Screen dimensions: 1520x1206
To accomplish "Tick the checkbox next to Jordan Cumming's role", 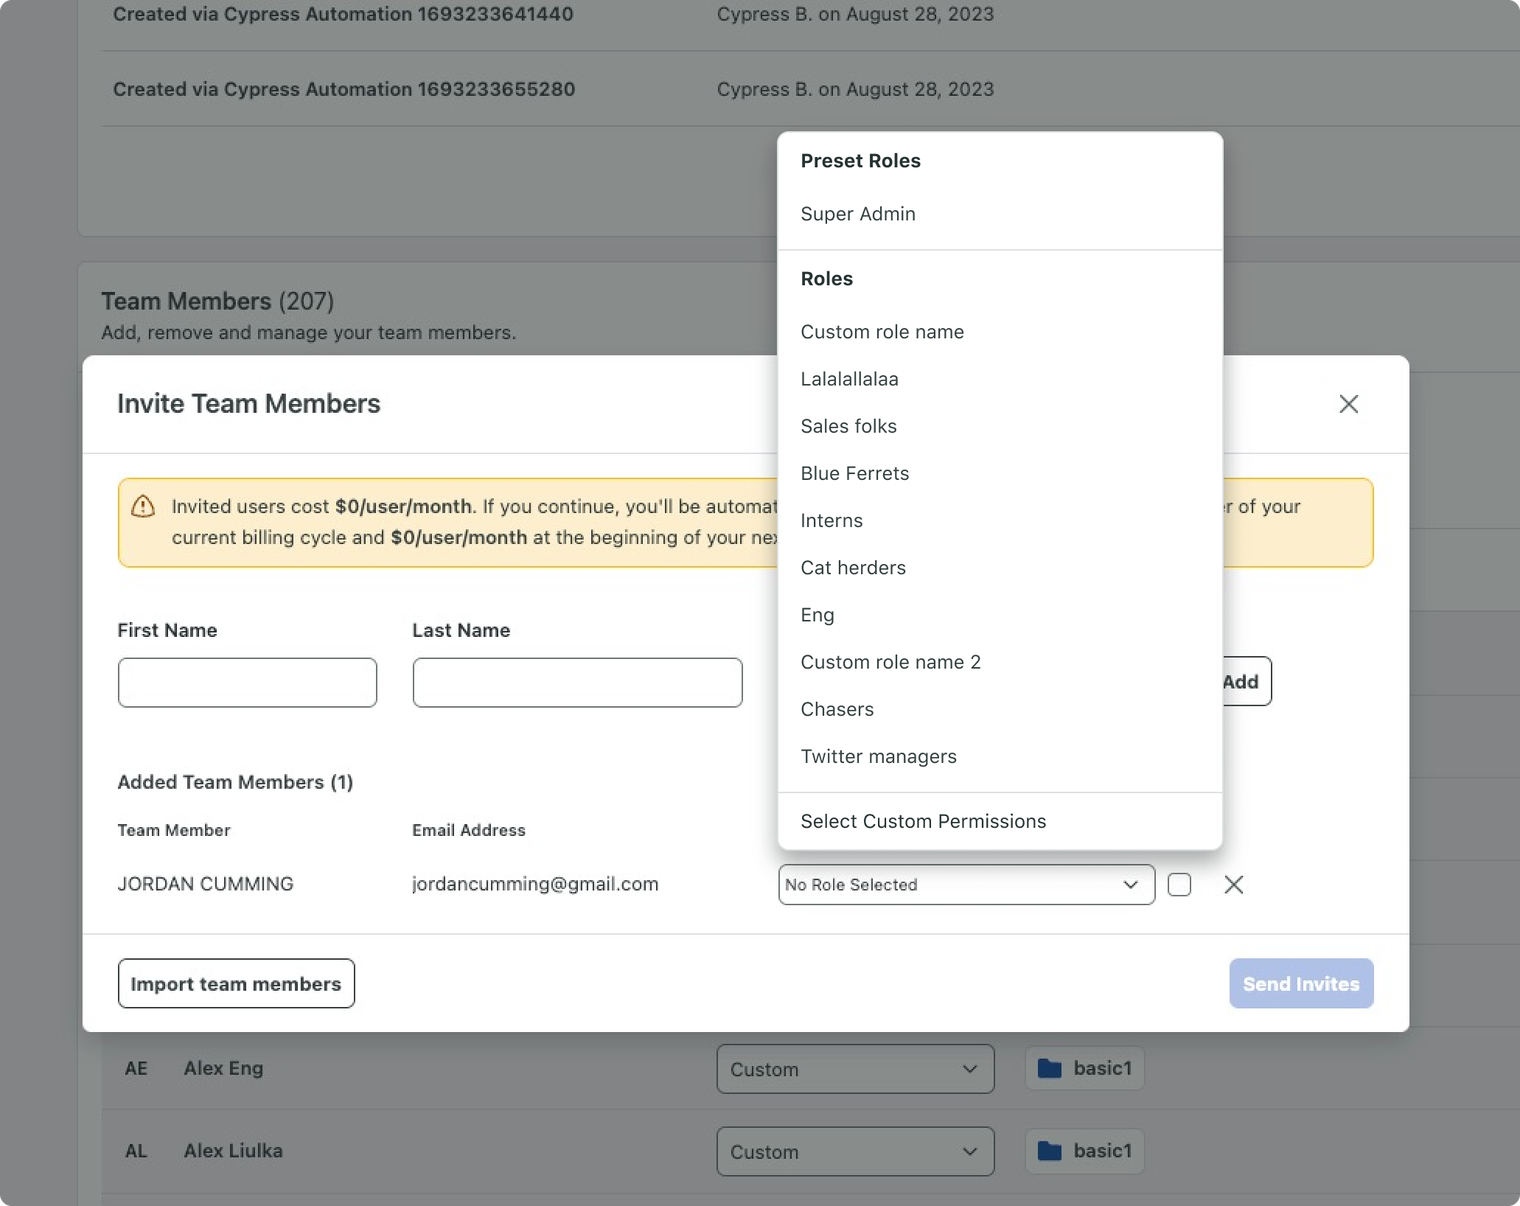I will [x=1179, y=885].
